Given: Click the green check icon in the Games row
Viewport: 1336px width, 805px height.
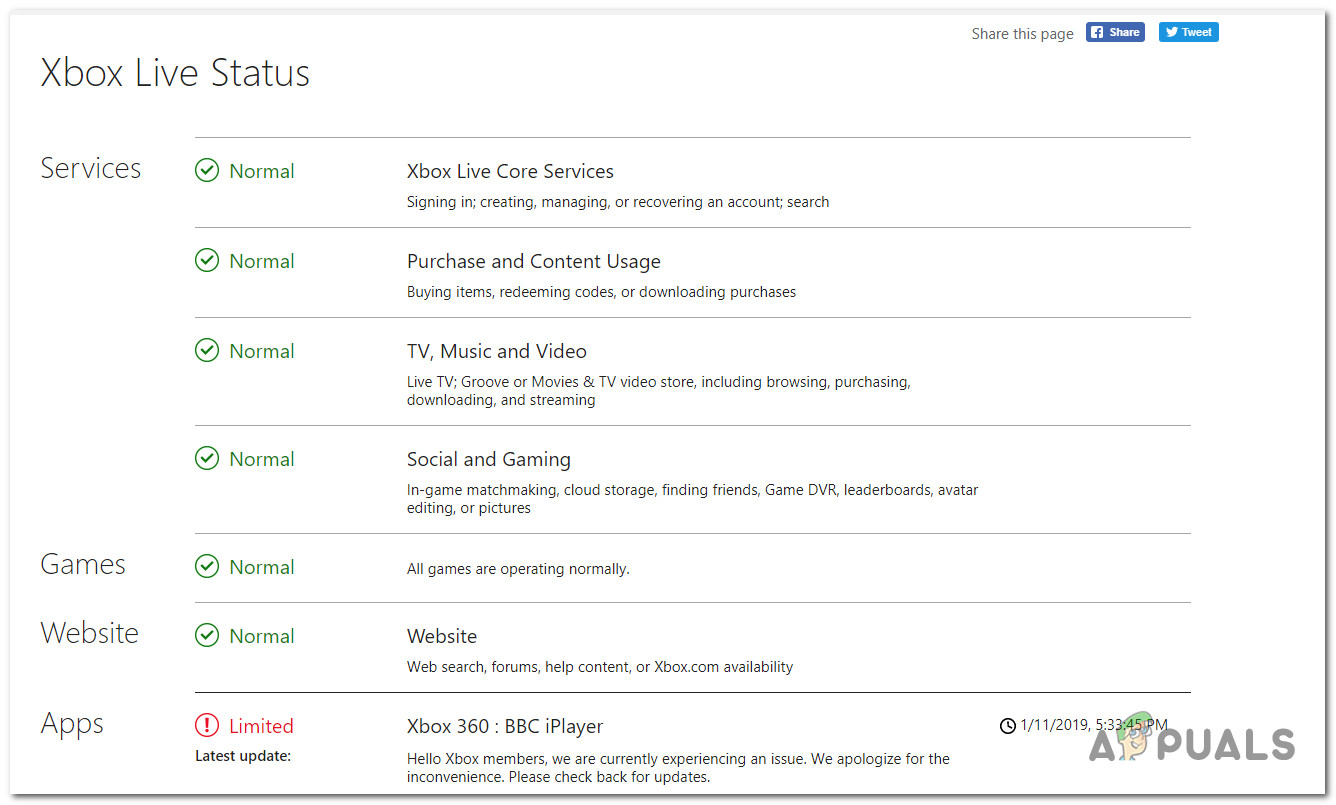Looking at the screenshot, I should click(x=207, y=567).
